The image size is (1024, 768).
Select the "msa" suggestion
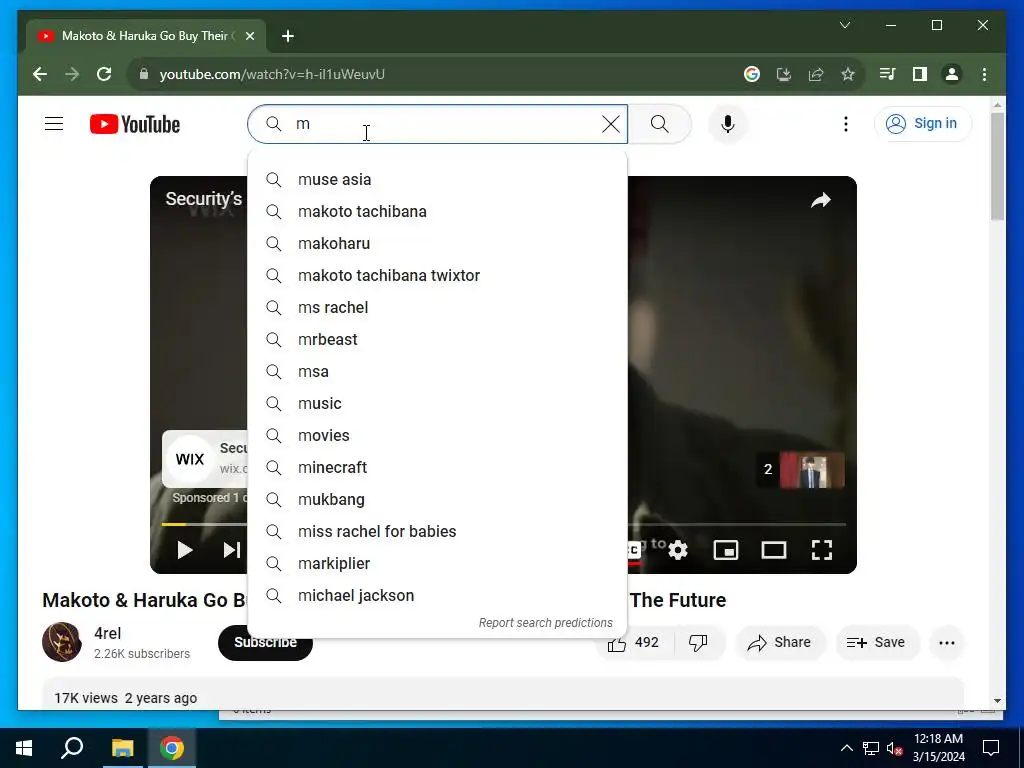(x=438, y=372)
